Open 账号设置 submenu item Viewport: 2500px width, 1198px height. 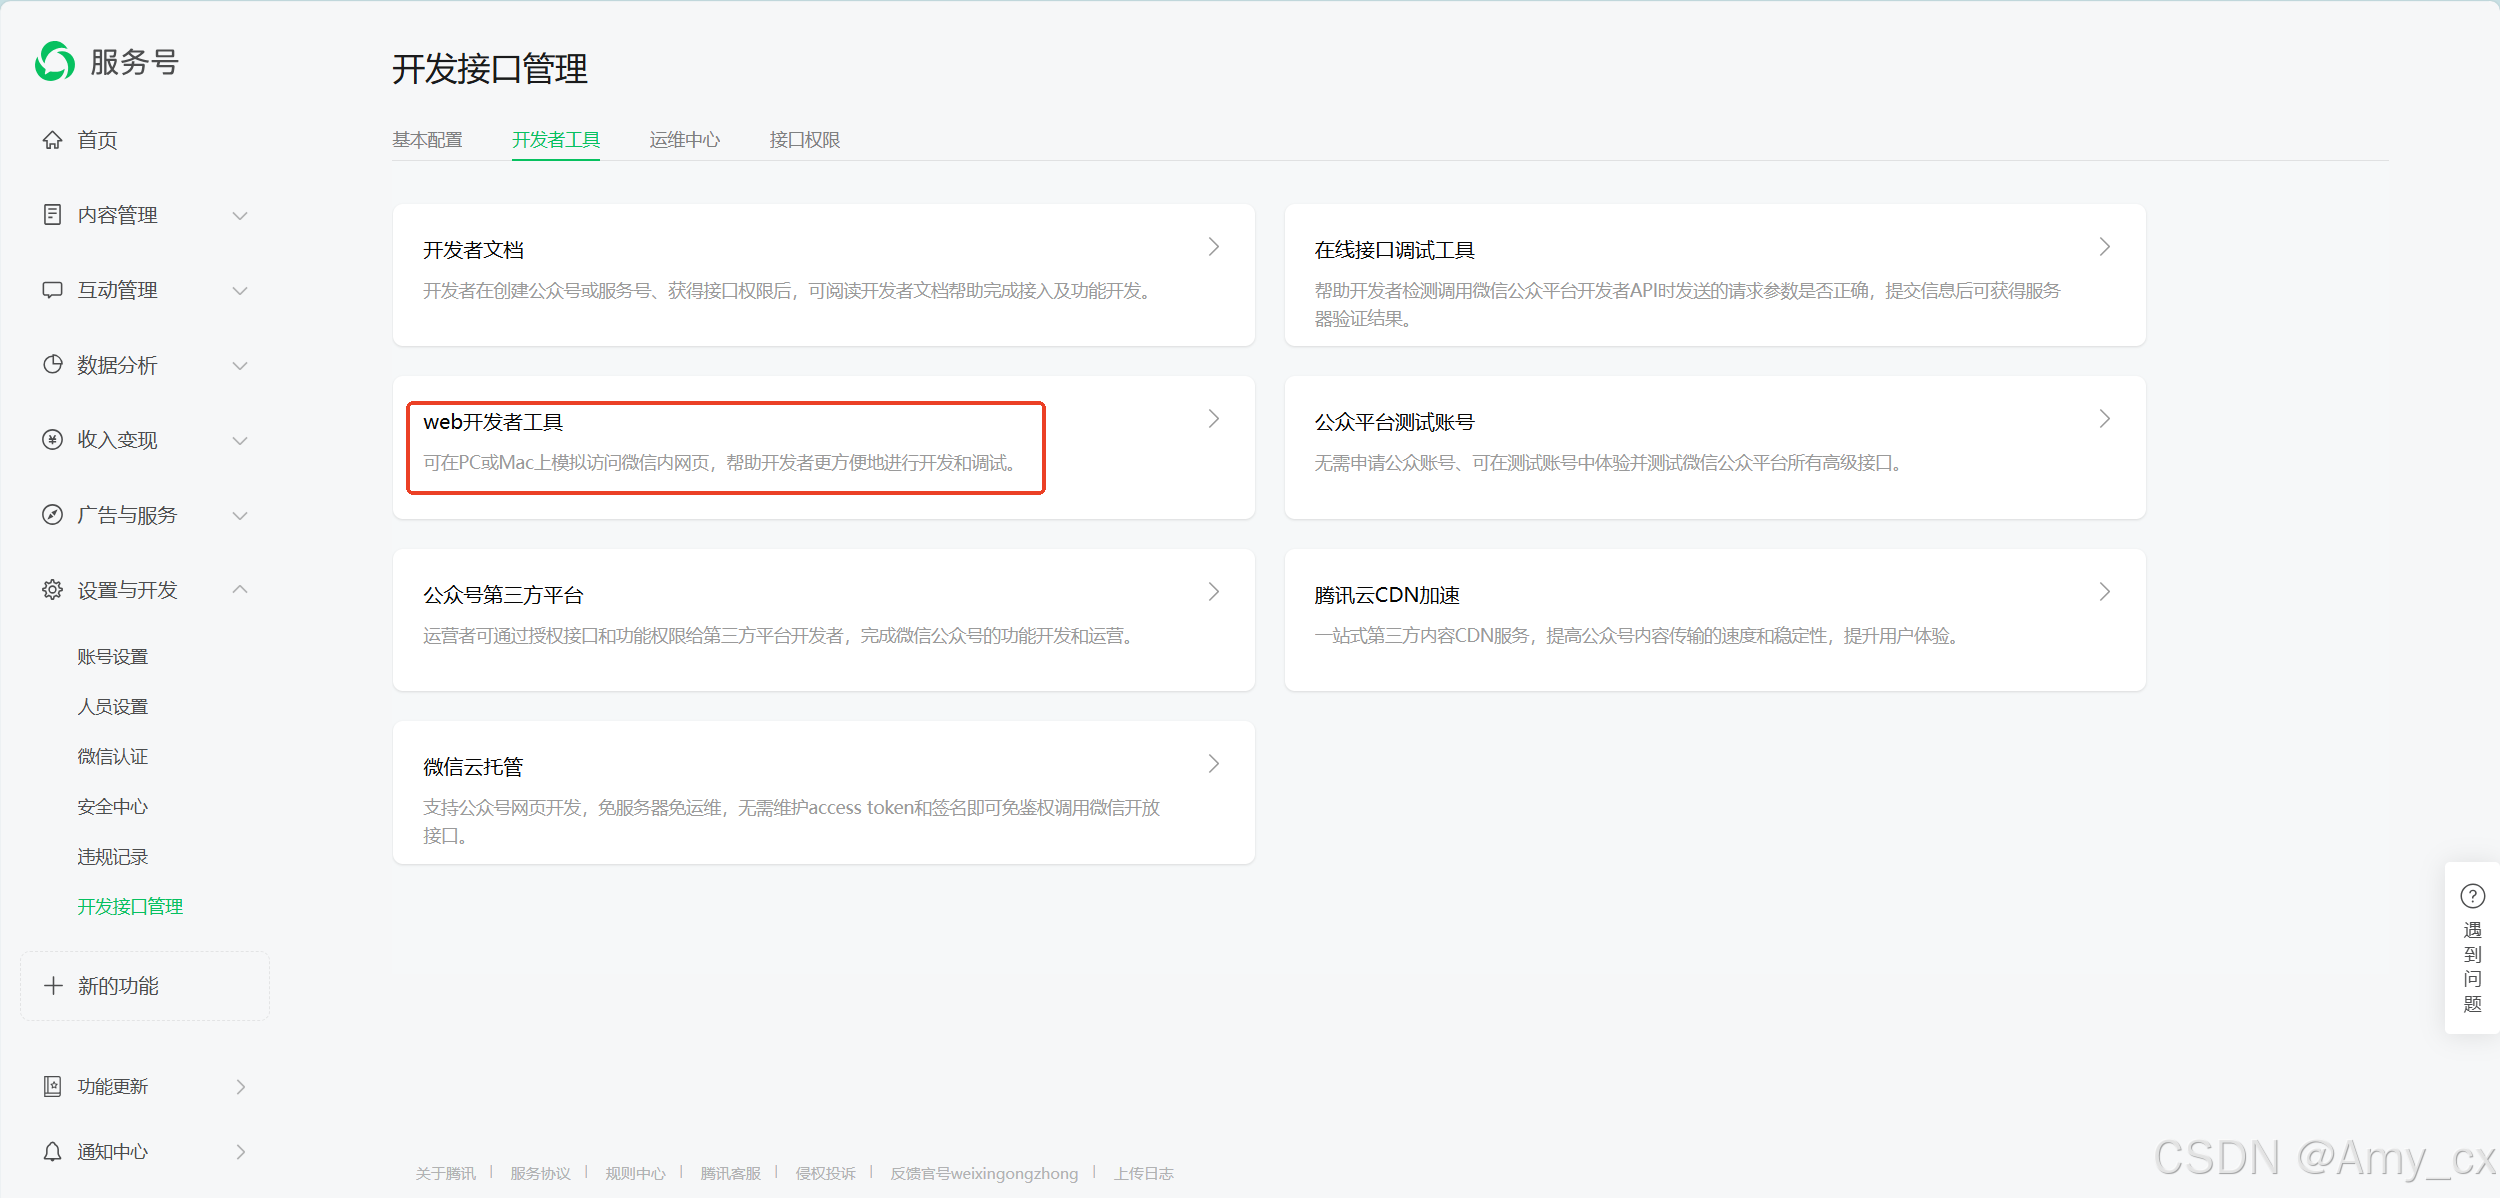[113, 656]
